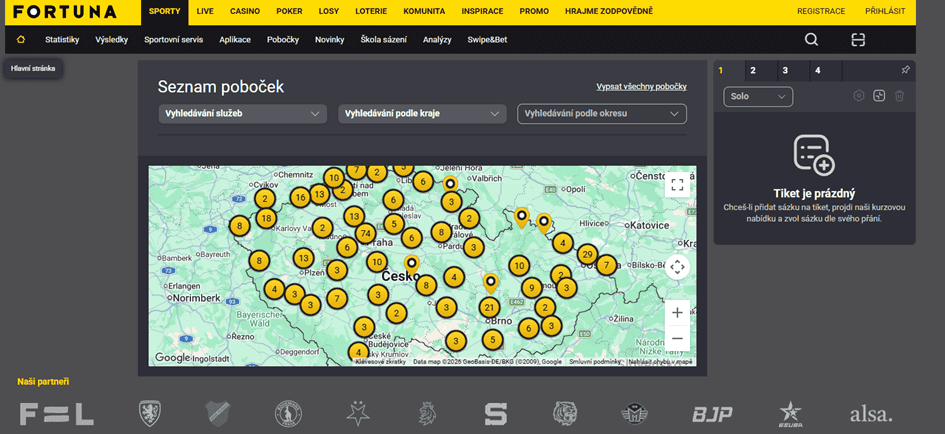Viewport: 945px width, 434px height.
Task: Click the map cluster marker 16
Action: point(300,197)
